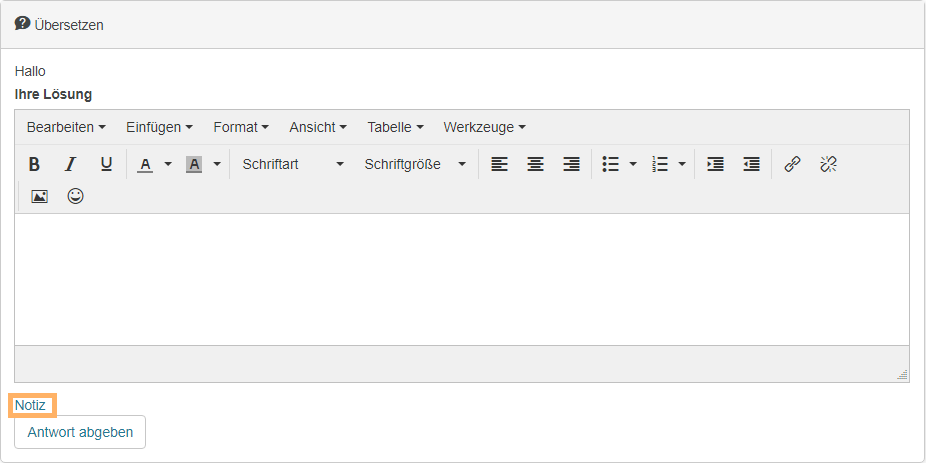Apply the text color swatch

point(145,164)
